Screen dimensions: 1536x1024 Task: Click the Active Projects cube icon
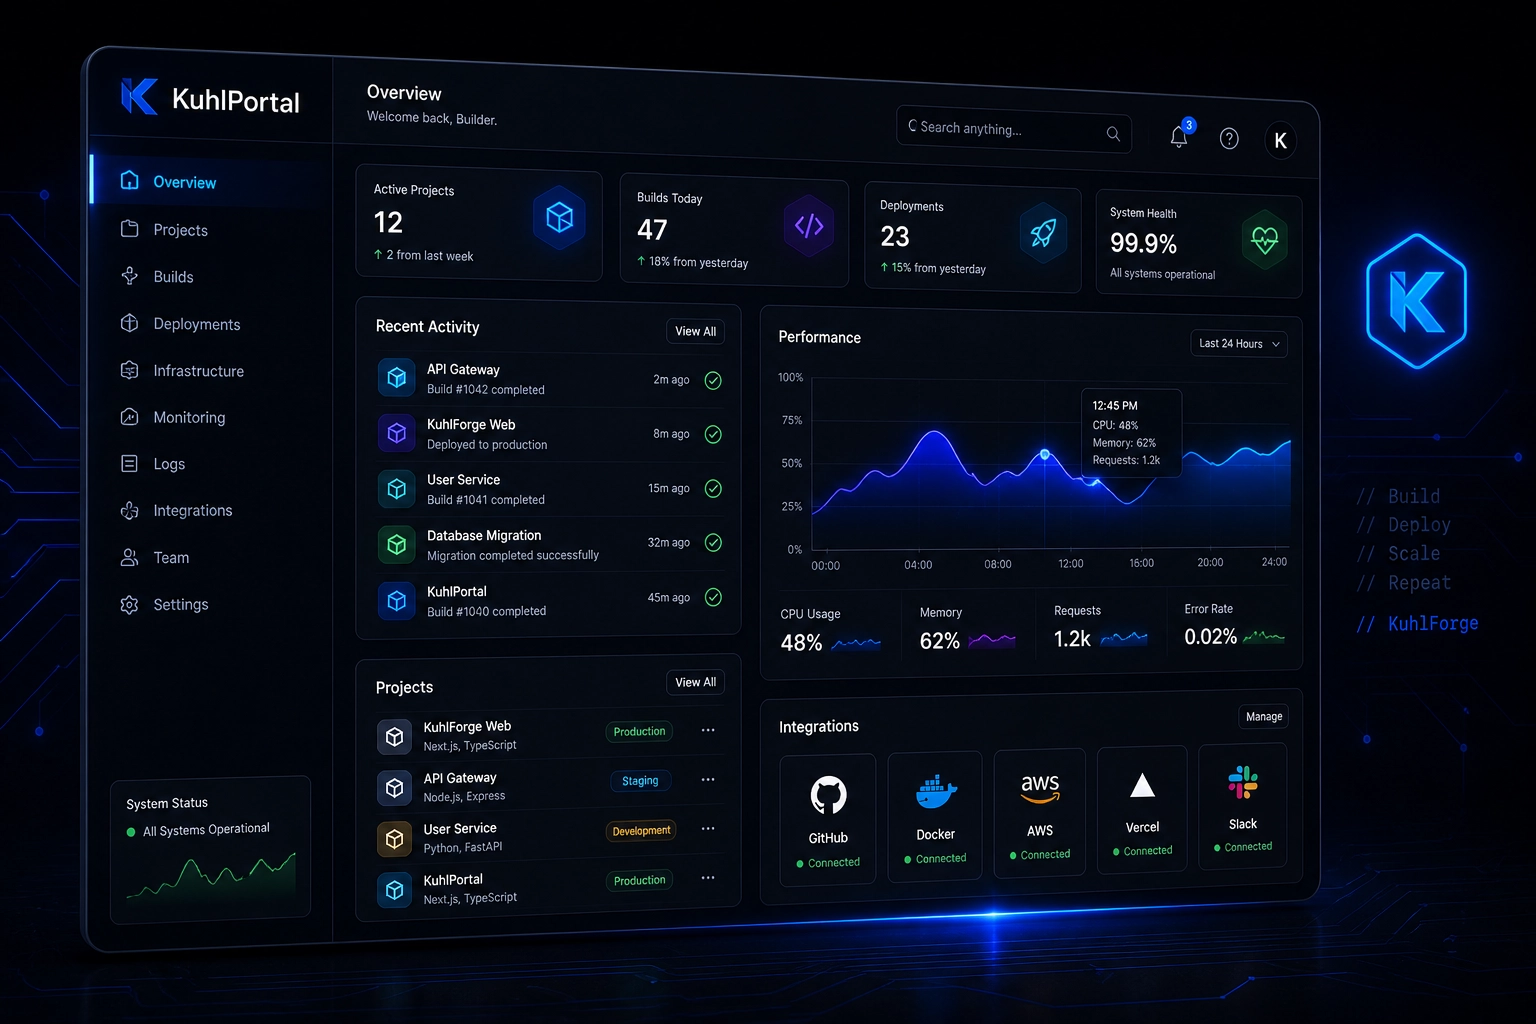point(560,217)
